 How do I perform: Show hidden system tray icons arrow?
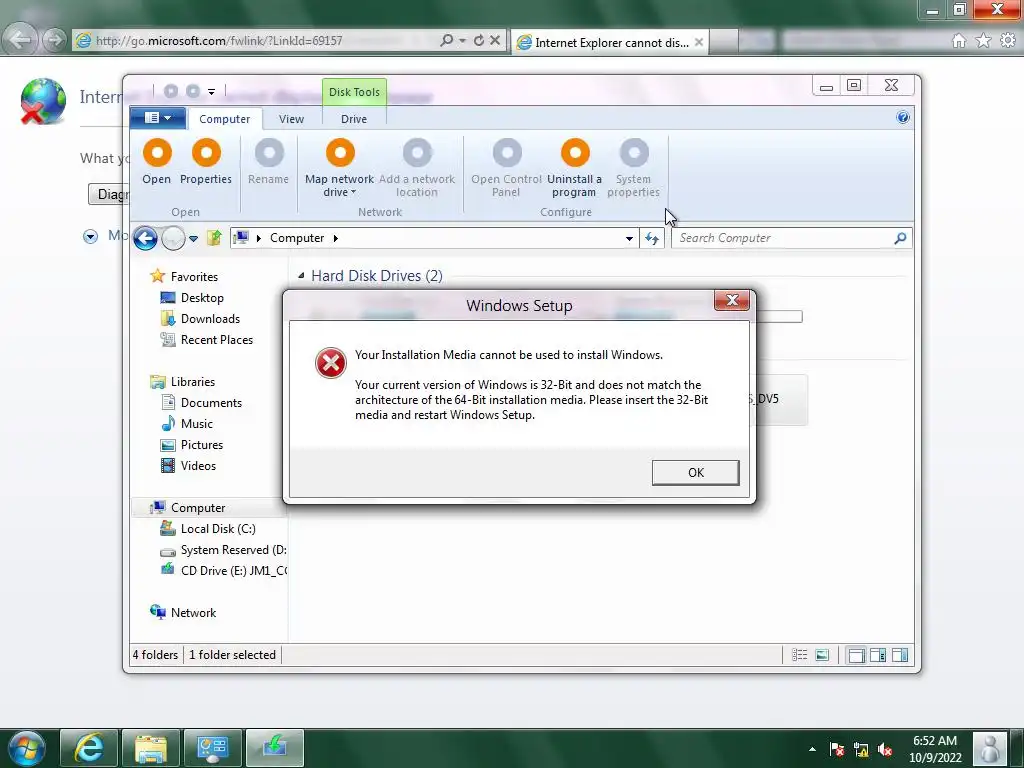[x=812, y=750]
